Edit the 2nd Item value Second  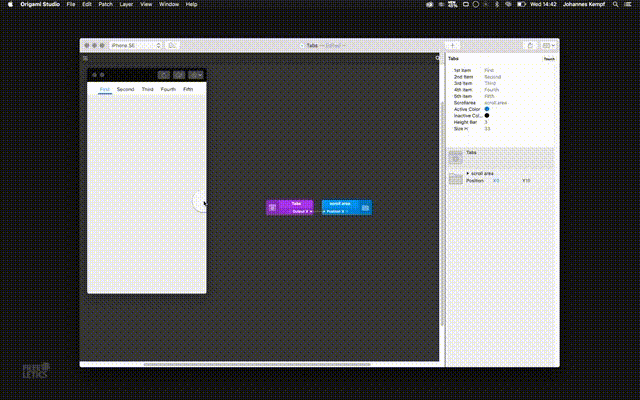coord(492,77)
